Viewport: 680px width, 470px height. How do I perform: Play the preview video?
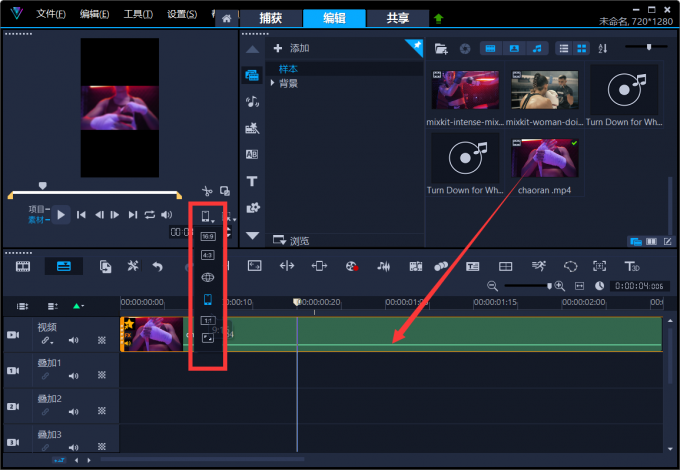[x=61, y=215]
